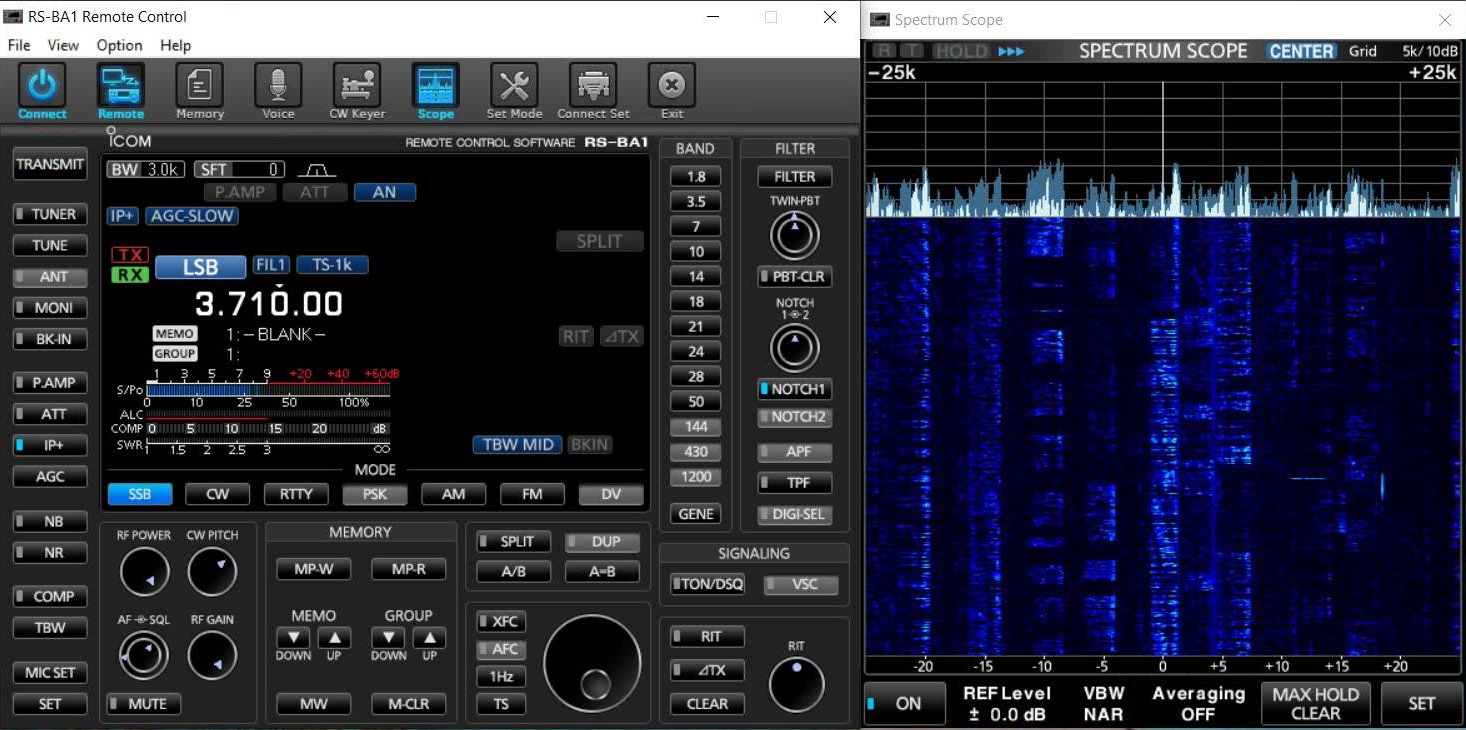Open the Memory toolbar icon
The height and width of the screenshot is (730, 1466).
(x=200, y=86)
